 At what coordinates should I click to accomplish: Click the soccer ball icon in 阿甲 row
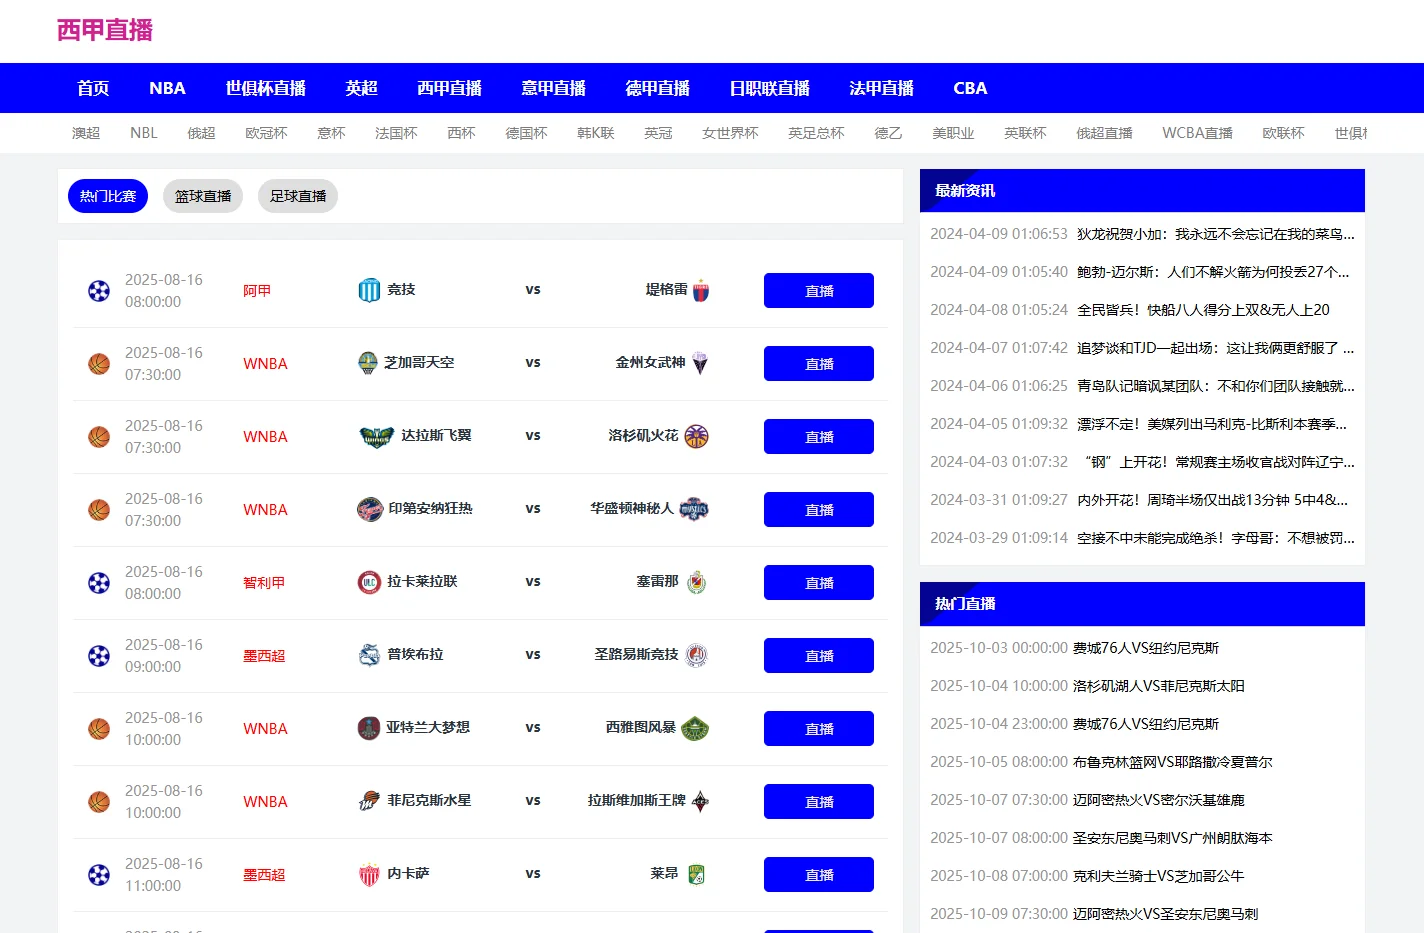pos(99,291)
